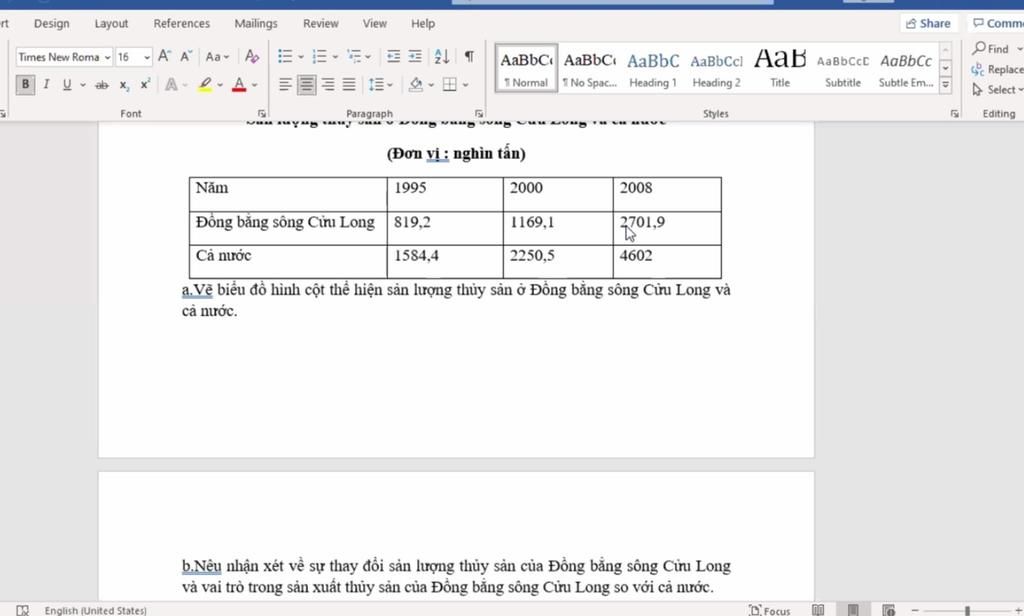The height and width of the screenshot is (616, 1024).
Task: Click the Numbering list icon
Action: (319, 56)
